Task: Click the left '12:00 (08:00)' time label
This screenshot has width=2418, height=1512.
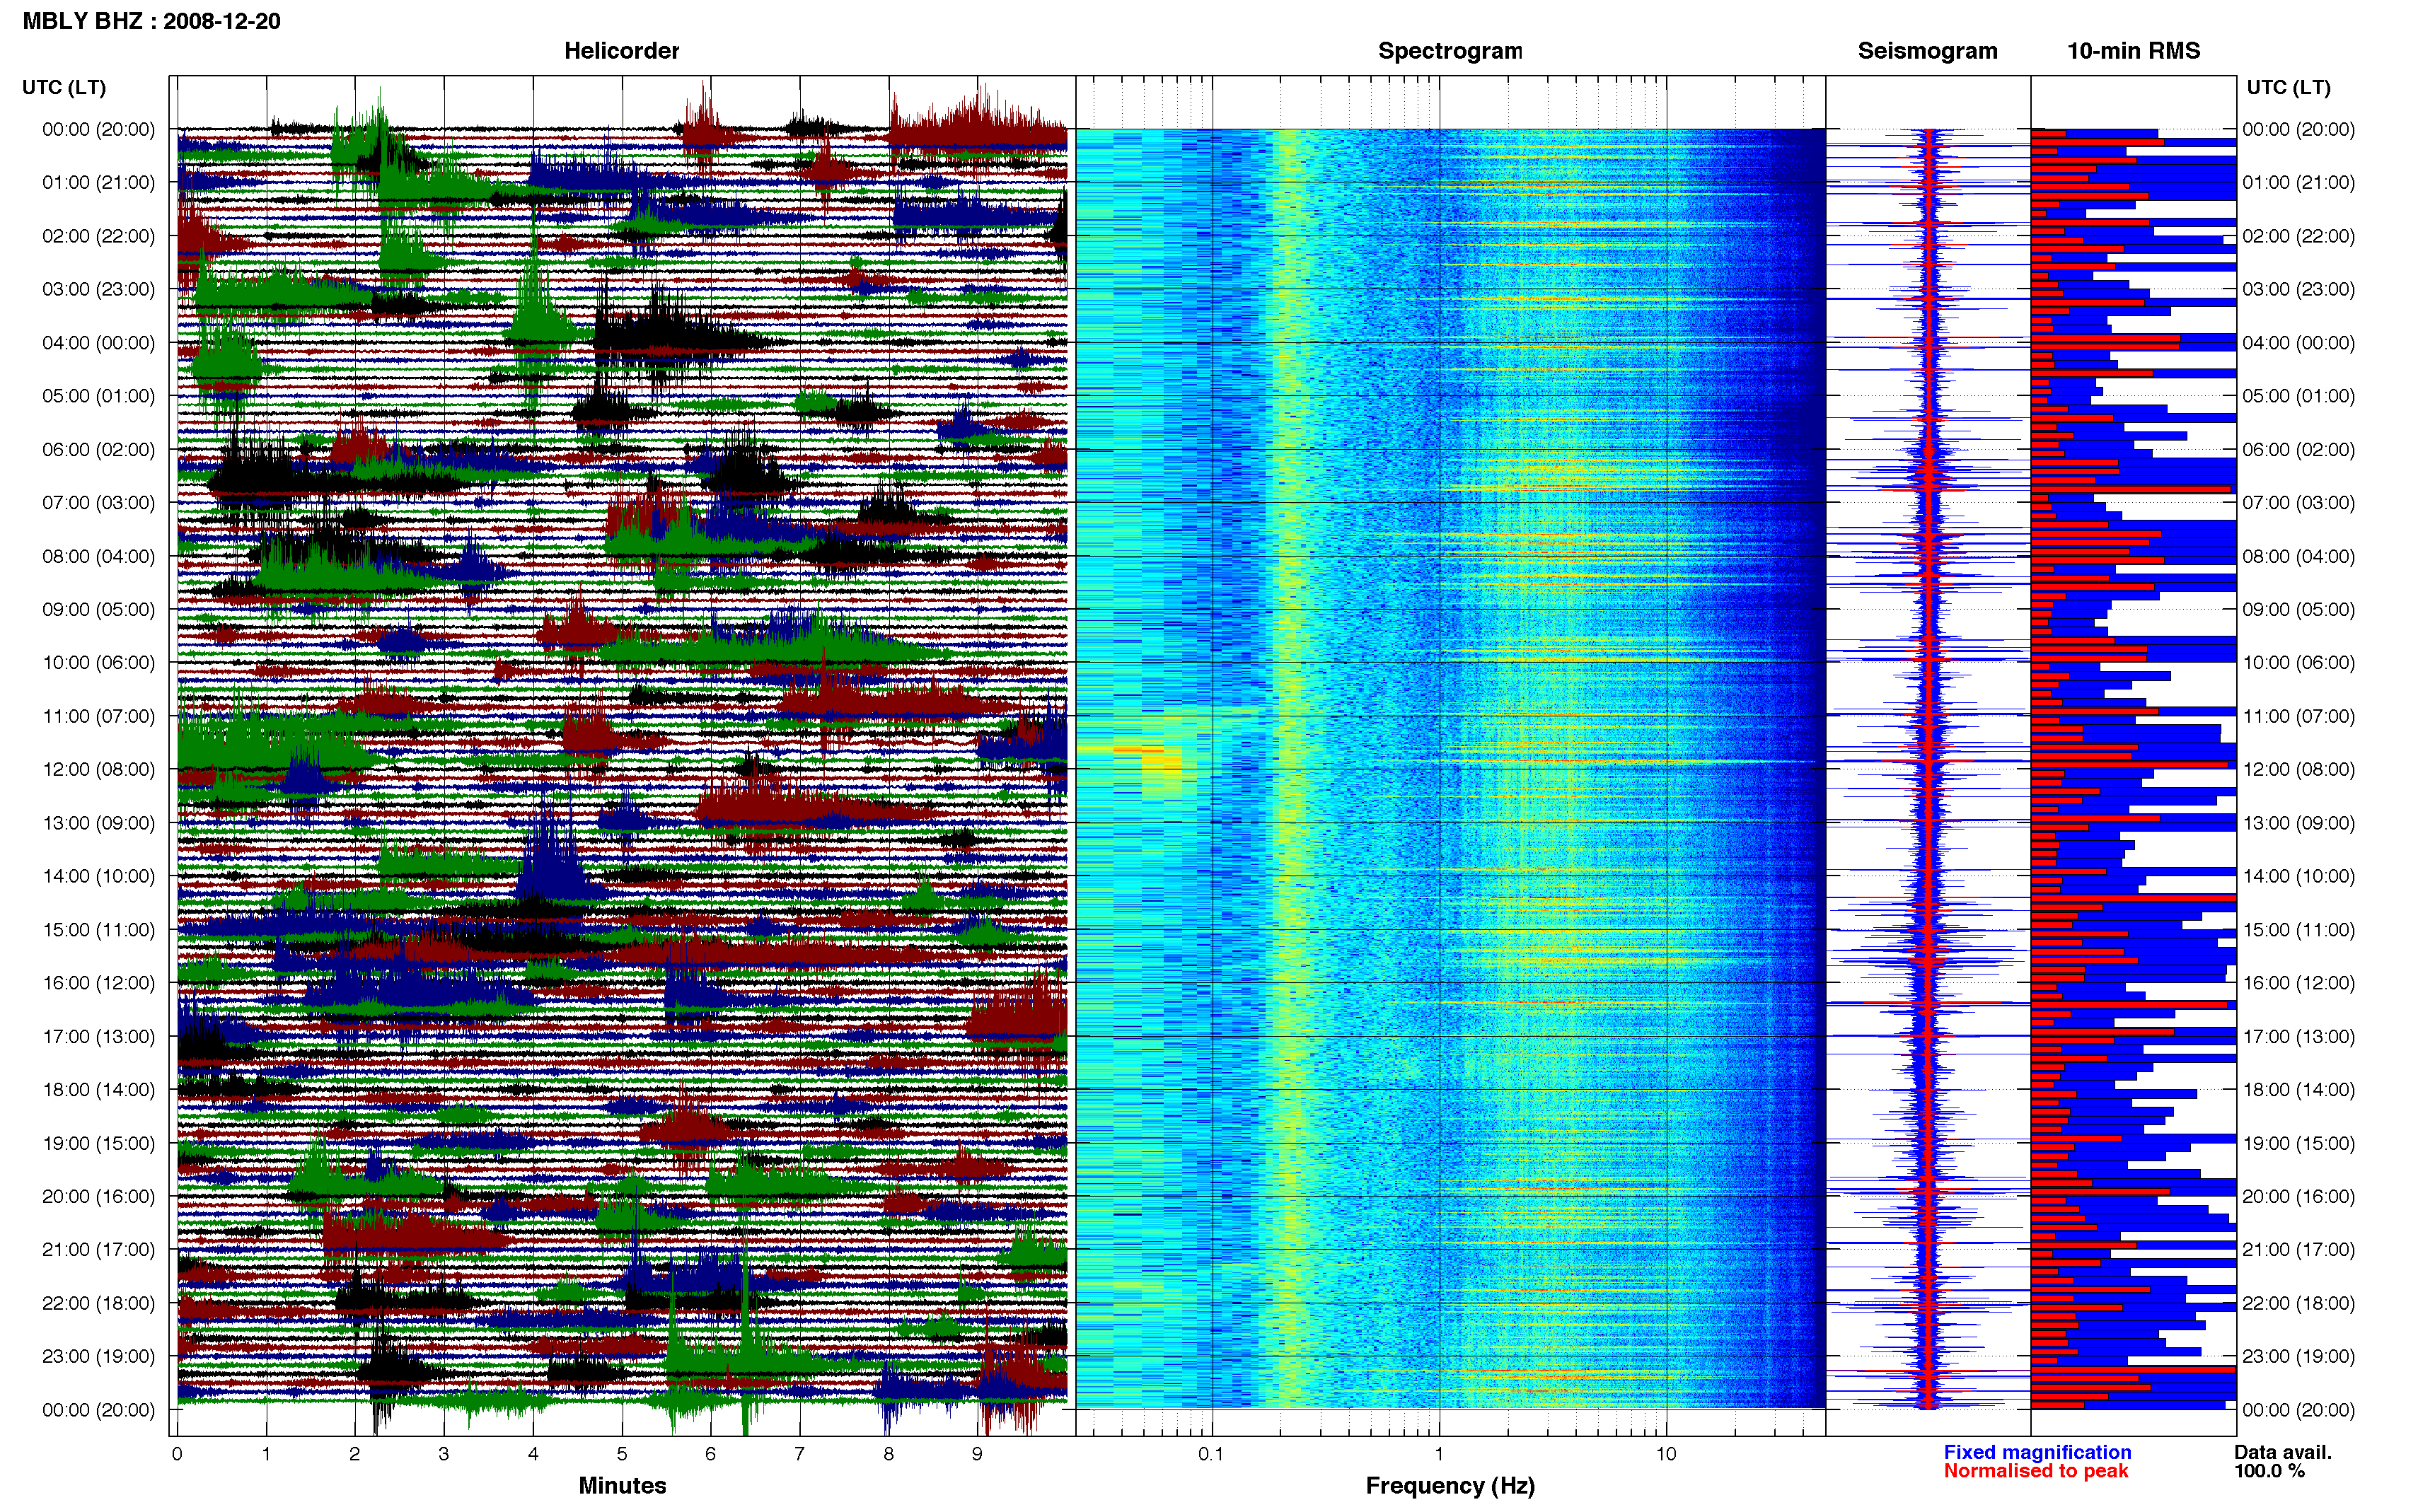Action: [98, 769]
